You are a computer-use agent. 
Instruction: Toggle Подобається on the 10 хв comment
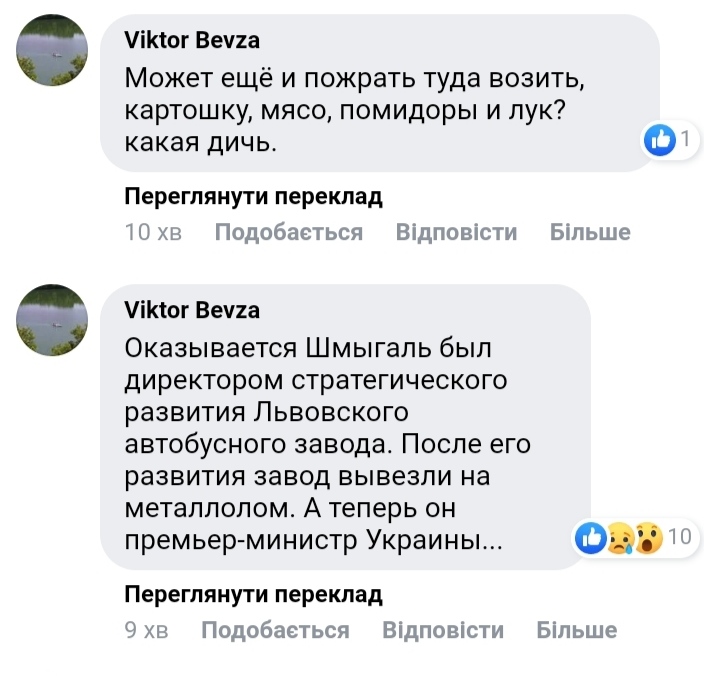coord(289,233)
